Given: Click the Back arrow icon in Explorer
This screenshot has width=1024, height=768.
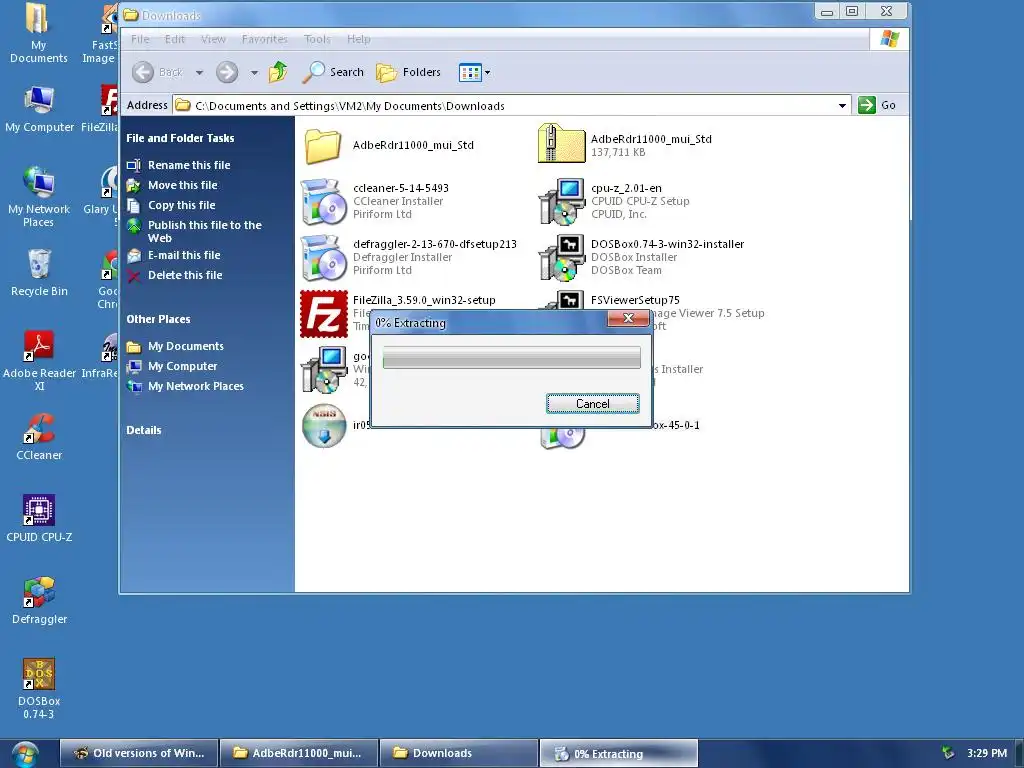Looking at the screenshot, I should click(x=143, y=72).
